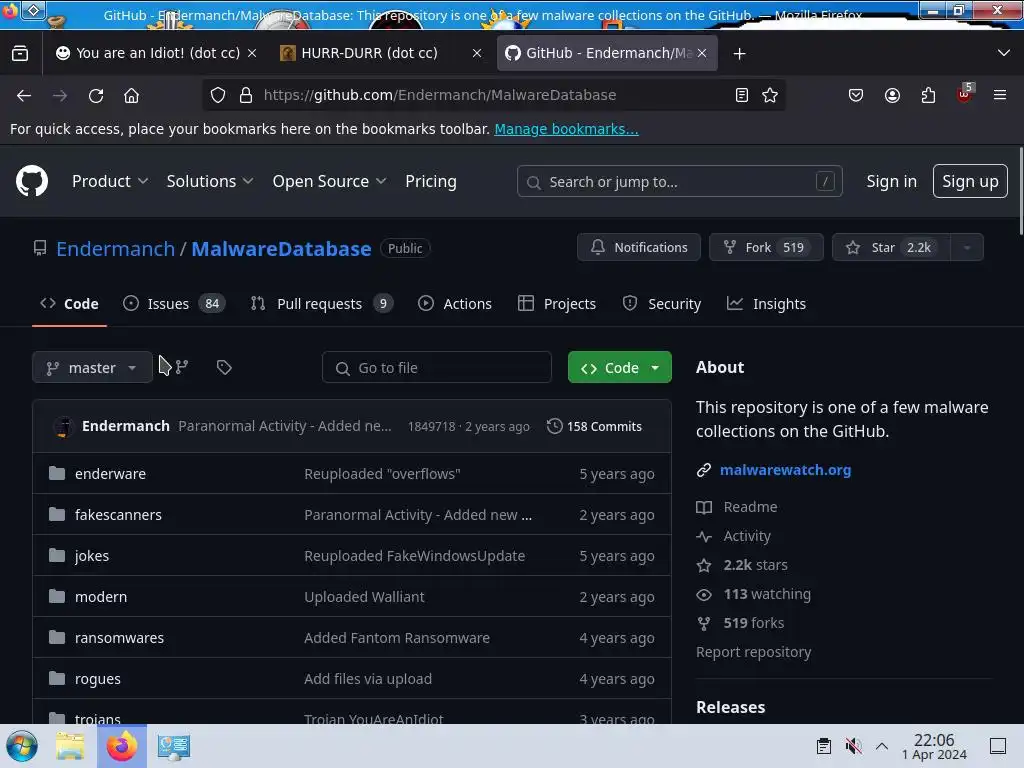Viewport: 1024px width, 768px height.
Task: Click the GitHub Octocat logo
Action: 32,181
